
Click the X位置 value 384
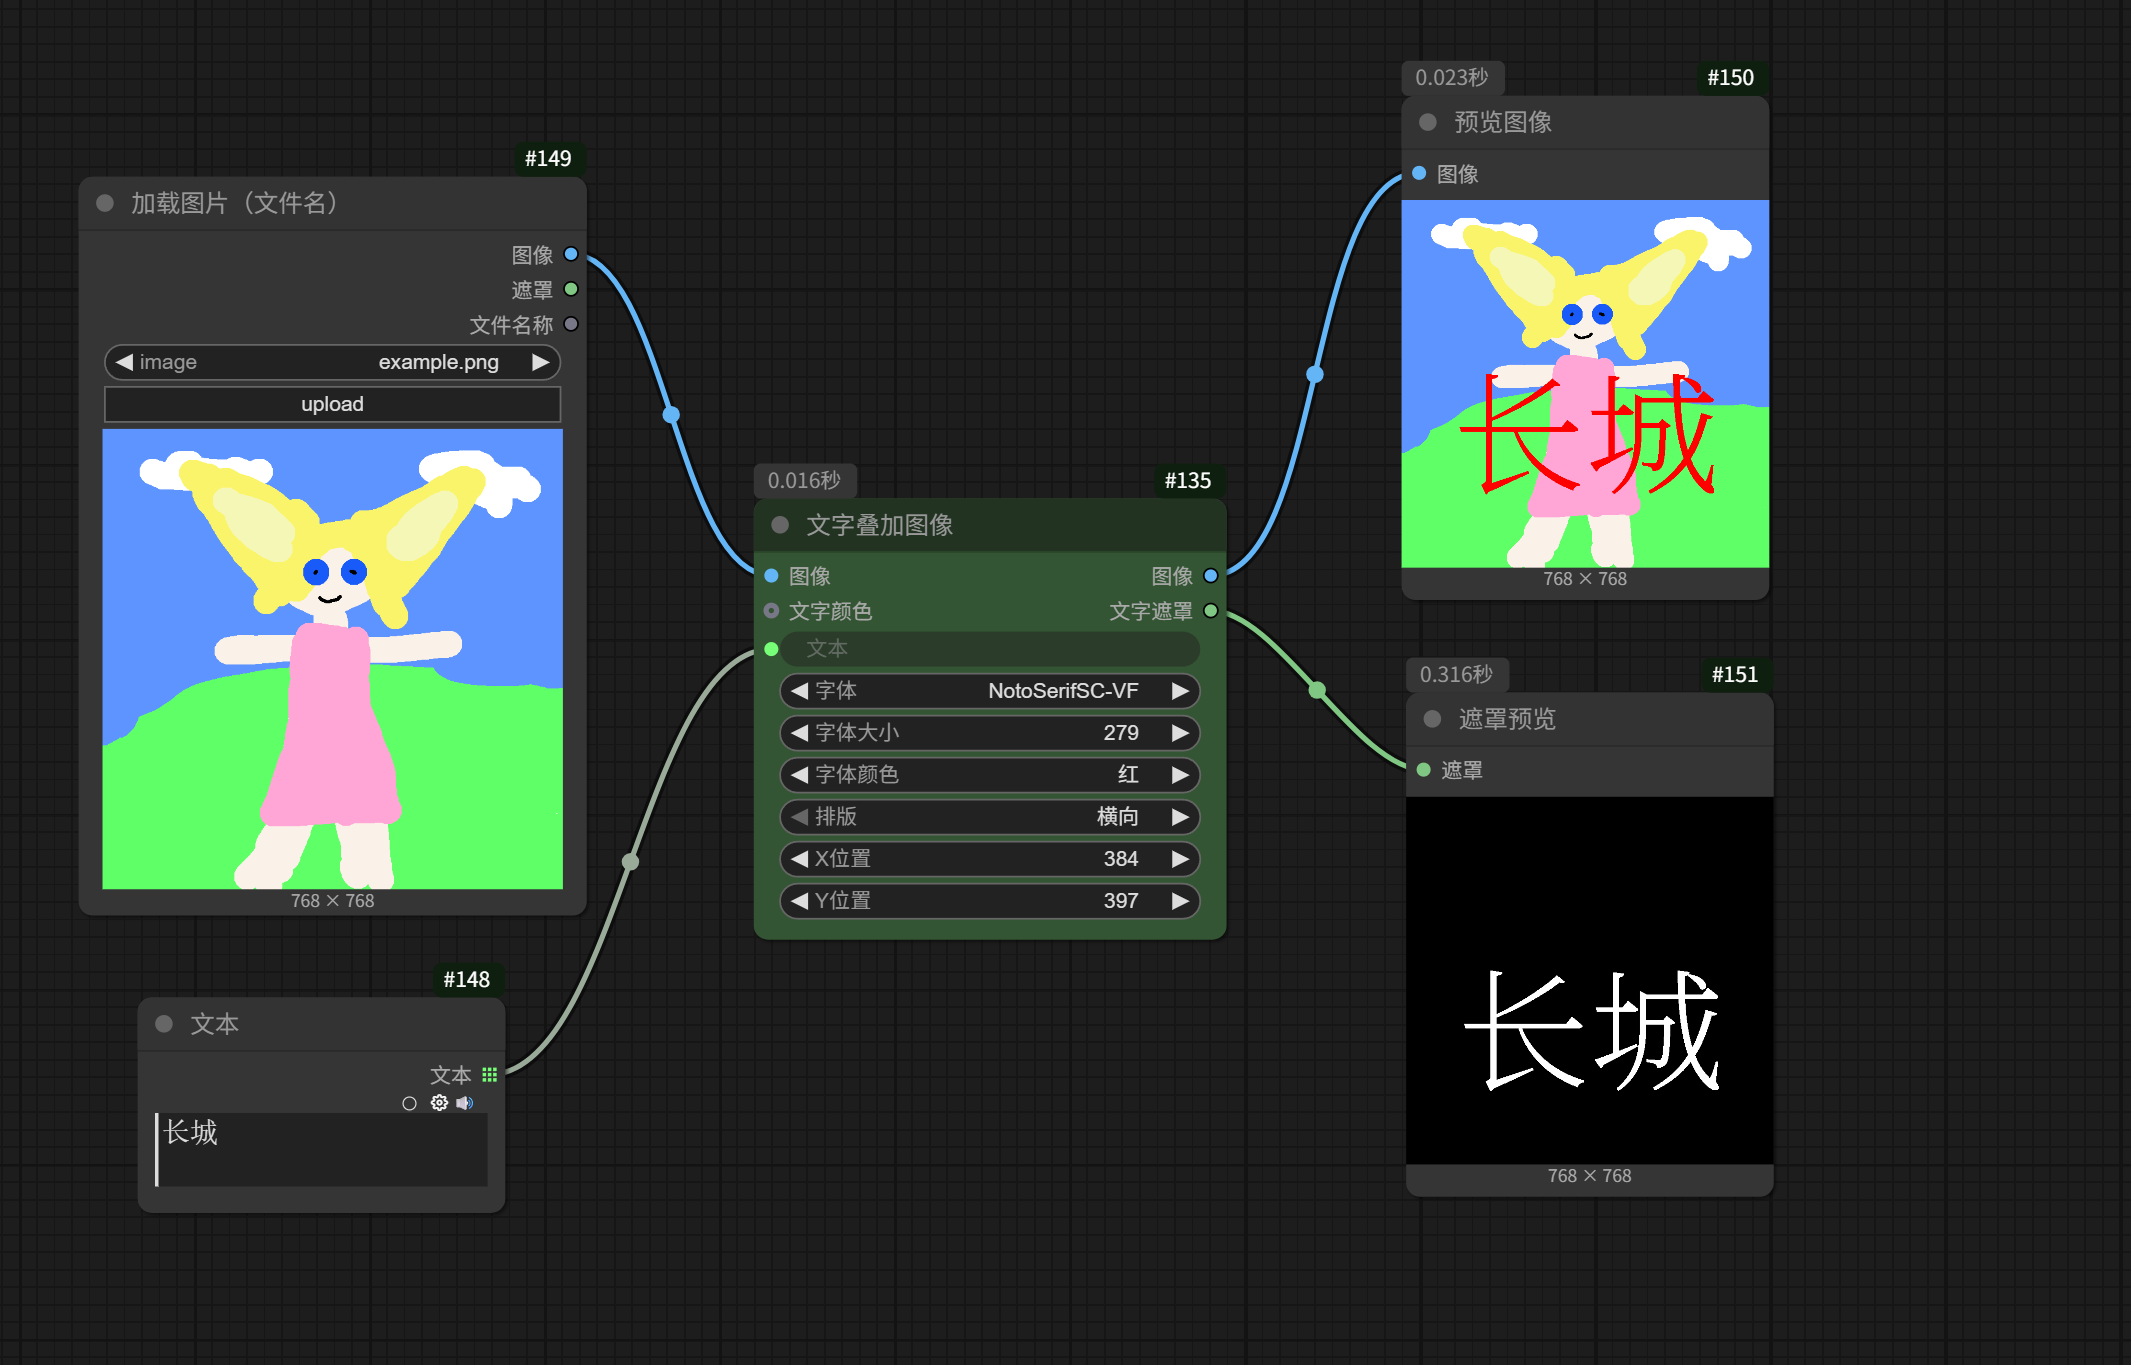click(1121, 859)
